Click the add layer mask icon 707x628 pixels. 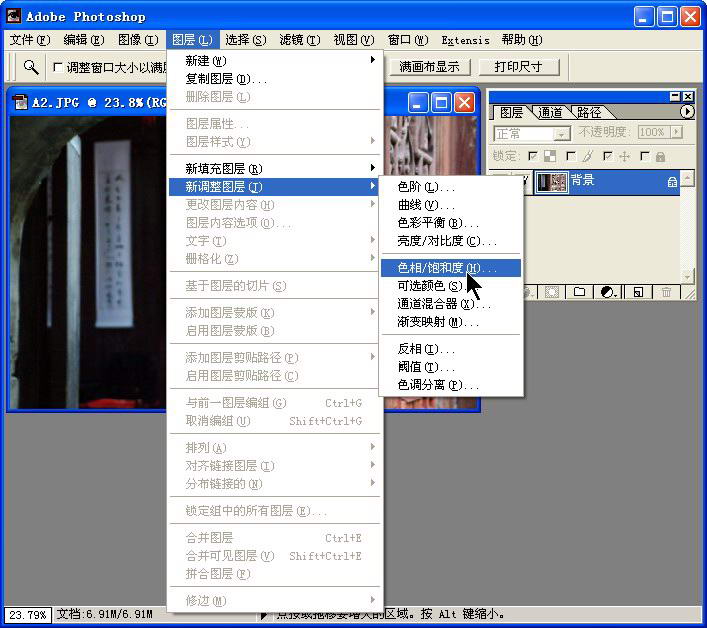pos(550,292)
